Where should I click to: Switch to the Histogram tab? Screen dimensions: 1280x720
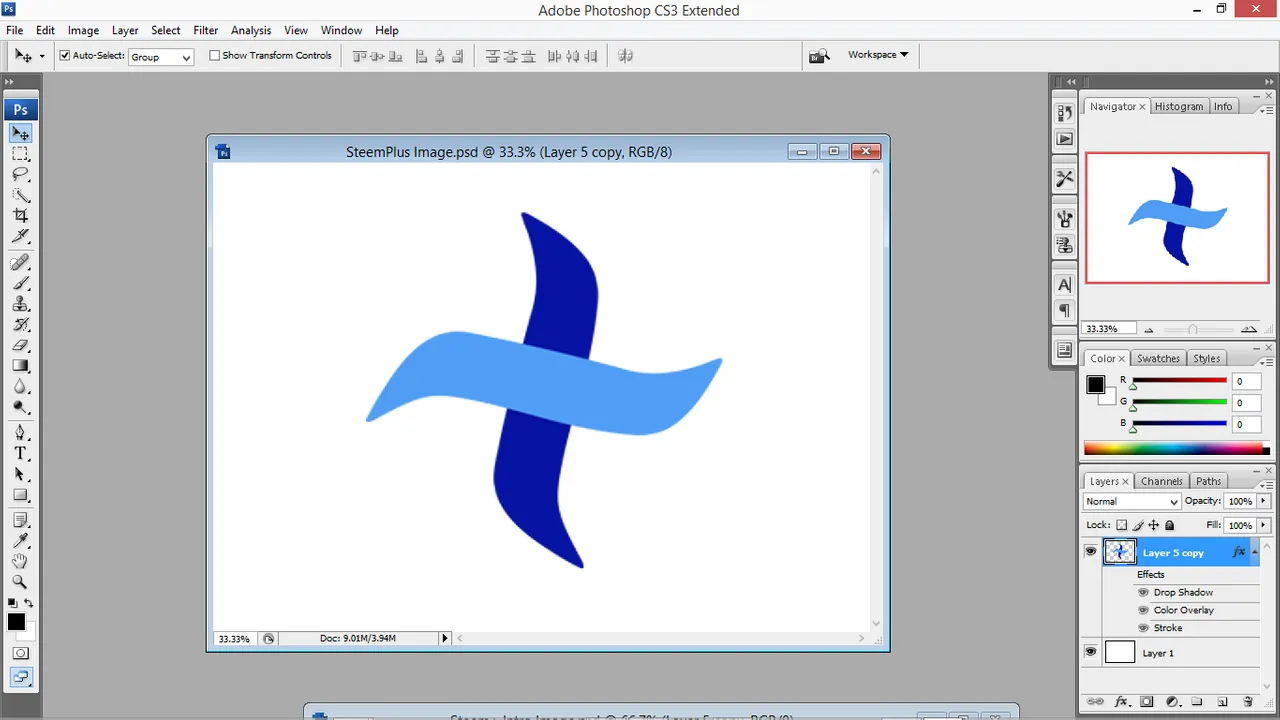[x=1179, y=106]
